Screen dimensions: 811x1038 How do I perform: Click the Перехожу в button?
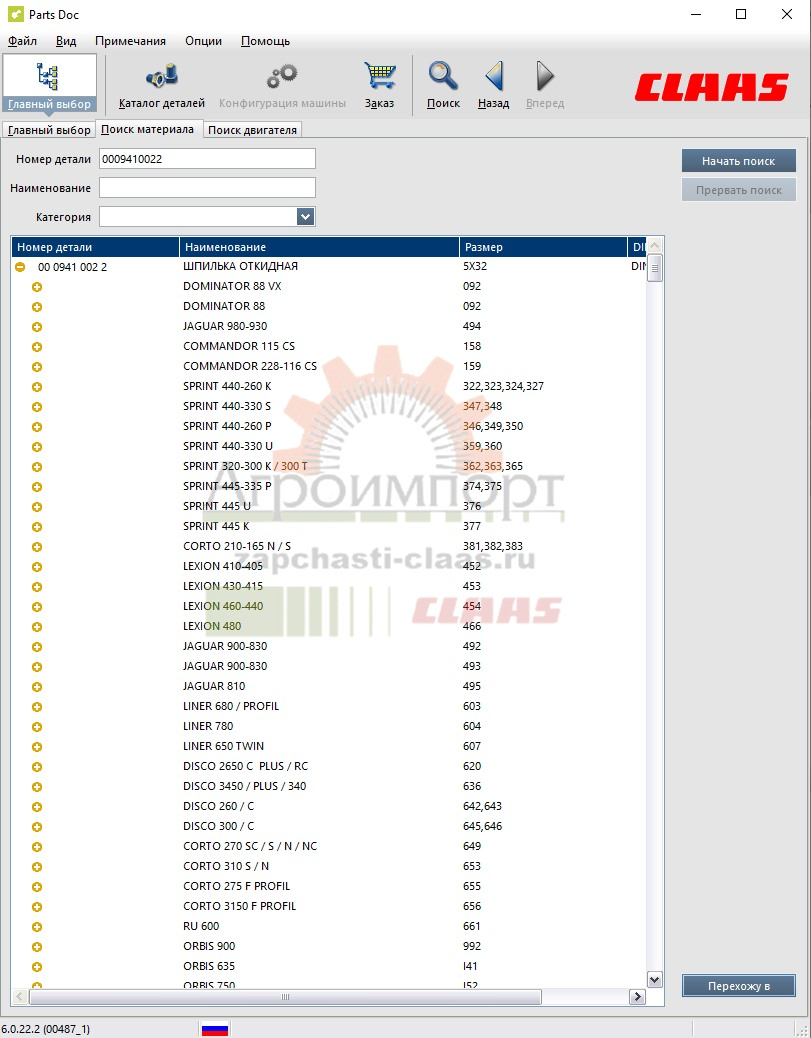pyautogui.click(x=739, y=986)
